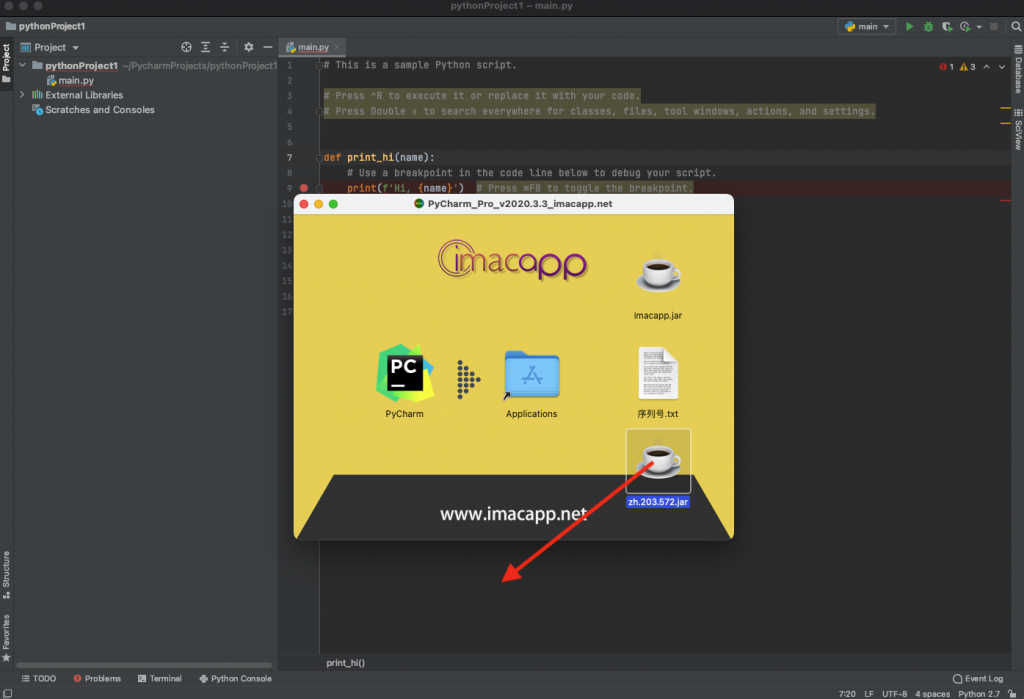Click the red error count indicator

(946, 67)
